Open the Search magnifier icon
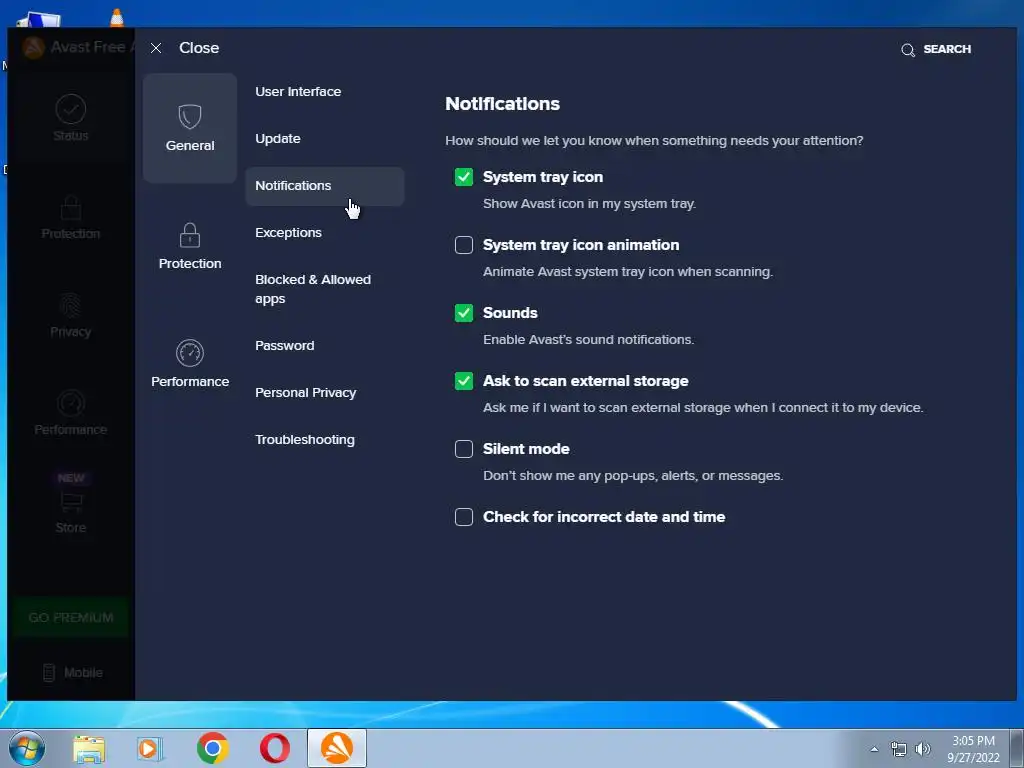Screen dimensions: 1024x768 [x=908, y=50]
